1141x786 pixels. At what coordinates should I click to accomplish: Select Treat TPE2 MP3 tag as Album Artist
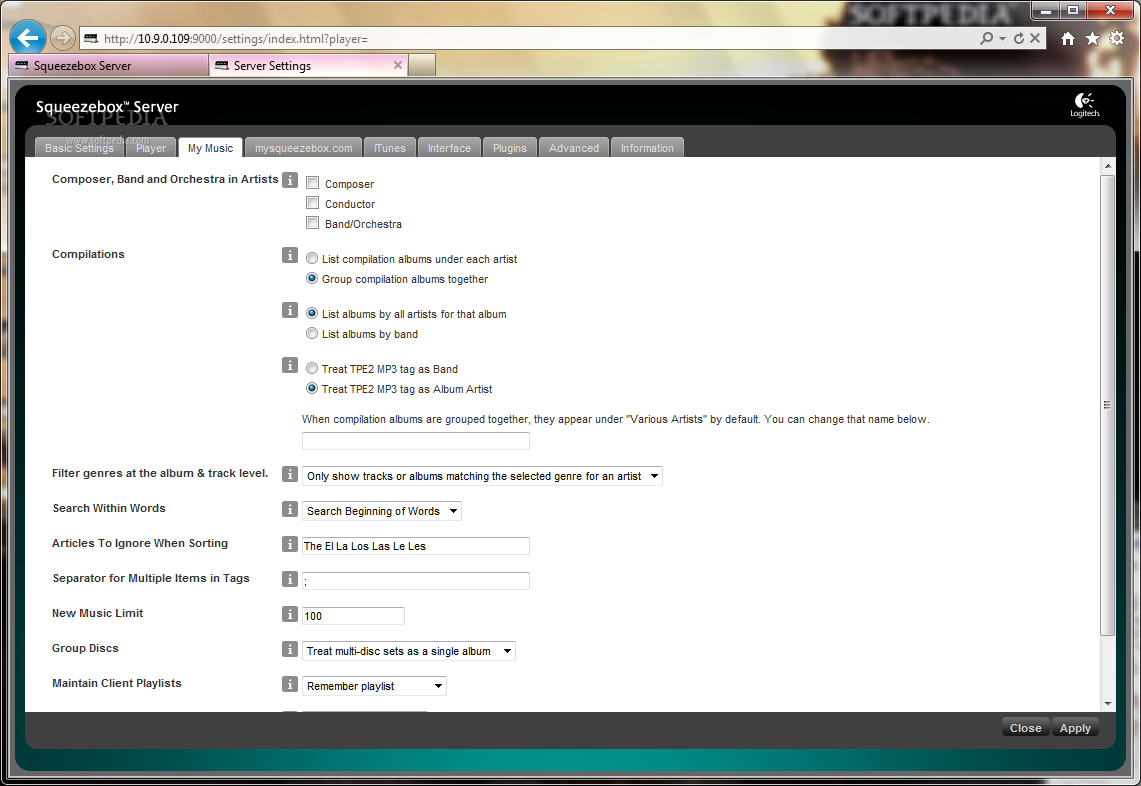tap(312, 389)
